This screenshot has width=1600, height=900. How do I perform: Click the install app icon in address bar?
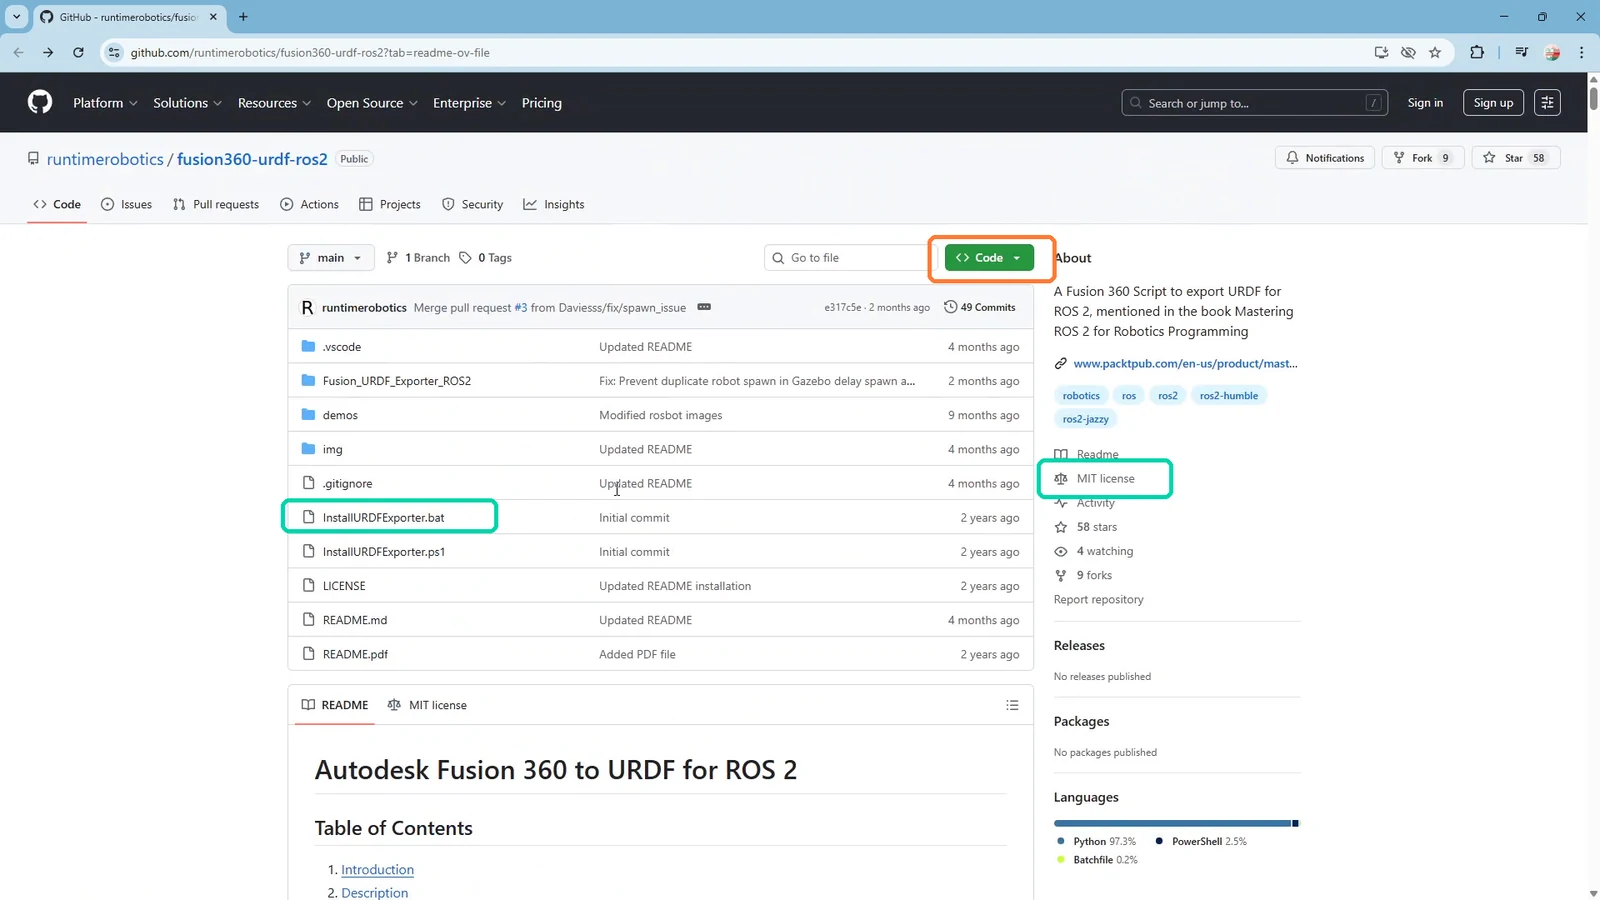click(1381, 52)
